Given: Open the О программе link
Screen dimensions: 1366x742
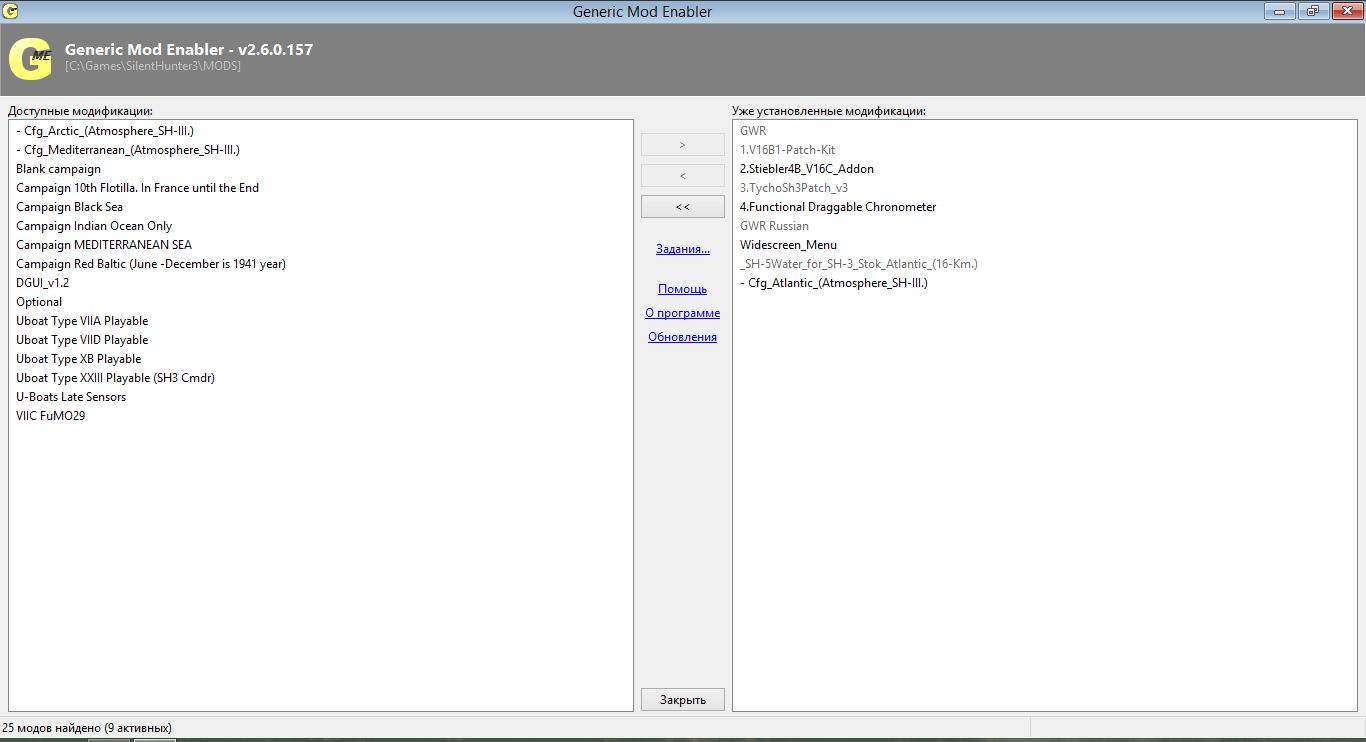Looking at the screenshot, I should click(683, 313).
